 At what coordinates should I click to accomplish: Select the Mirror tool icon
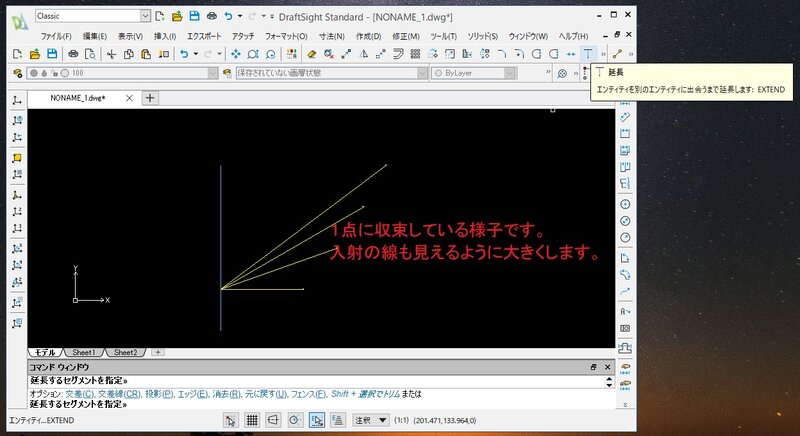(x=363, y=54)
